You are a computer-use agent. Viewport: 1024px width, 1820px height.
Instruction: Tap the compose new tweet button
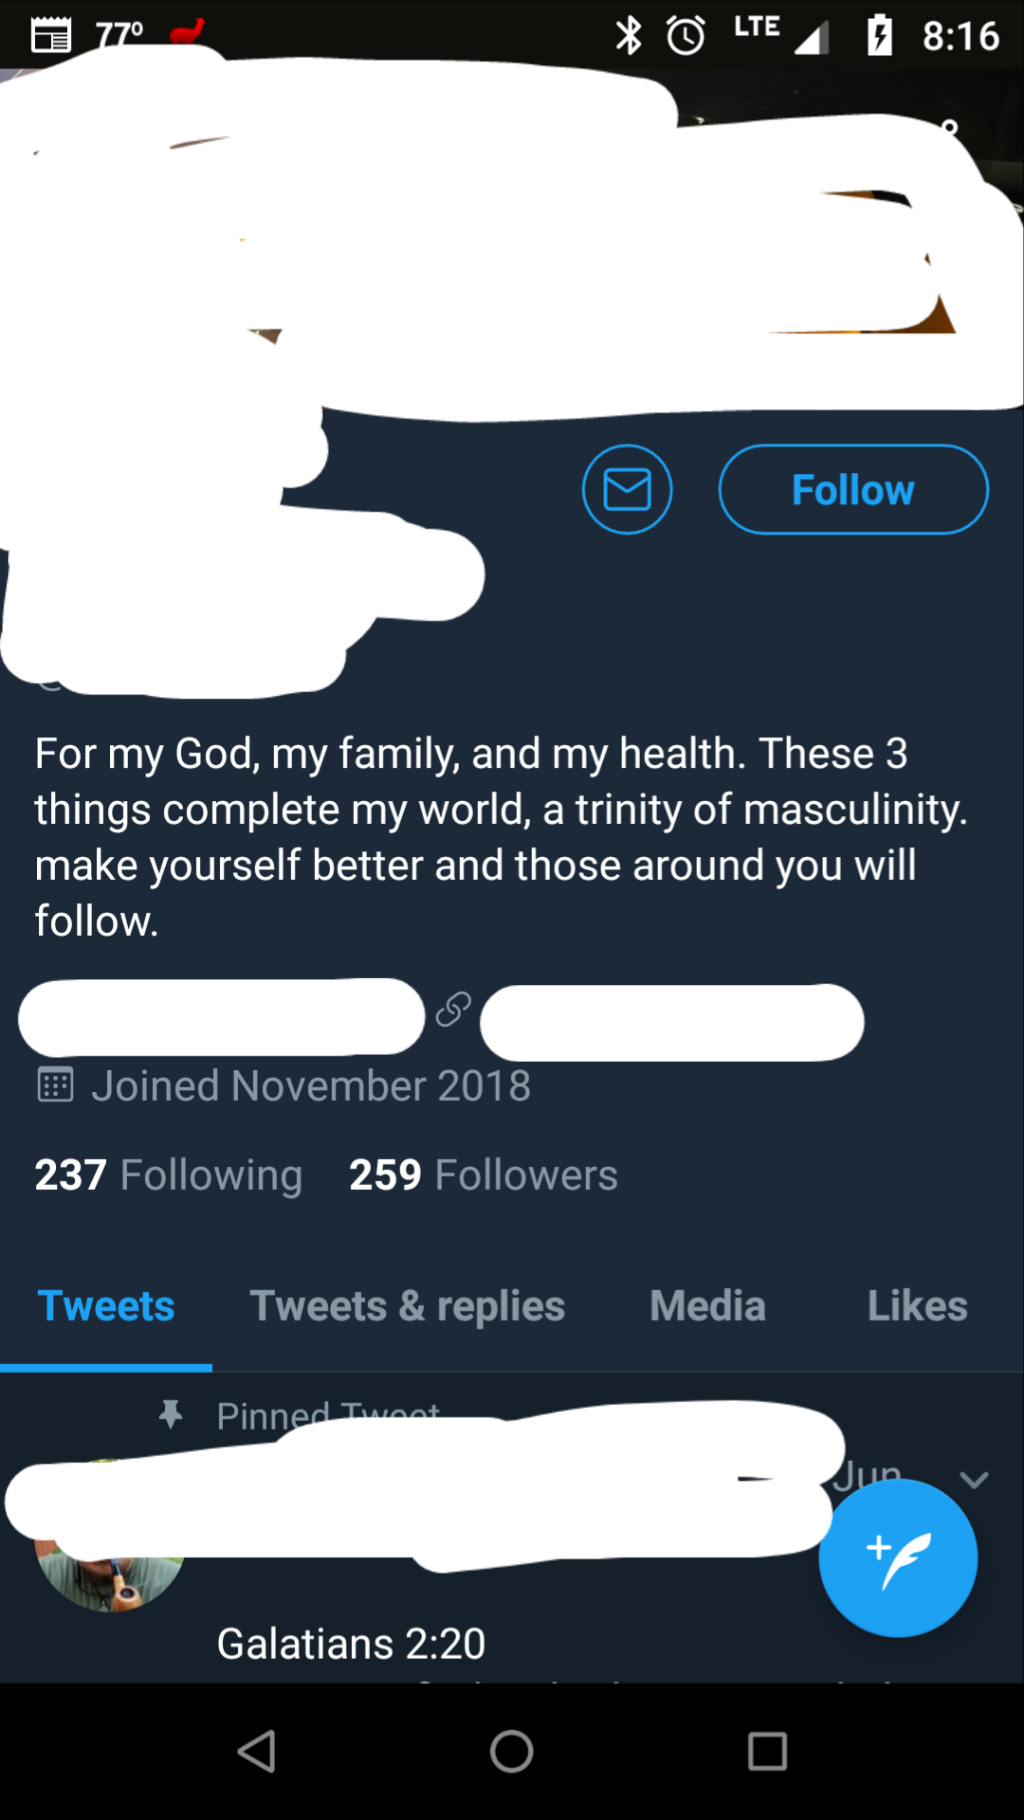[x=897, y=1557]
